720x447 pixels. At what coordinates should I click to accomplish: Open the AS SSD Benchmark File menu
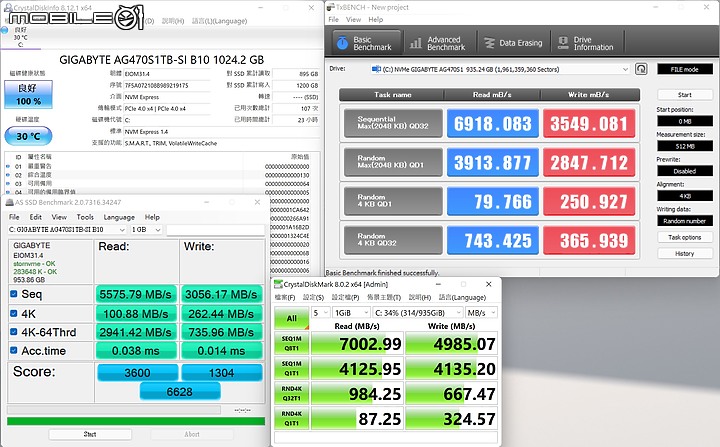[x=14, y=217]
